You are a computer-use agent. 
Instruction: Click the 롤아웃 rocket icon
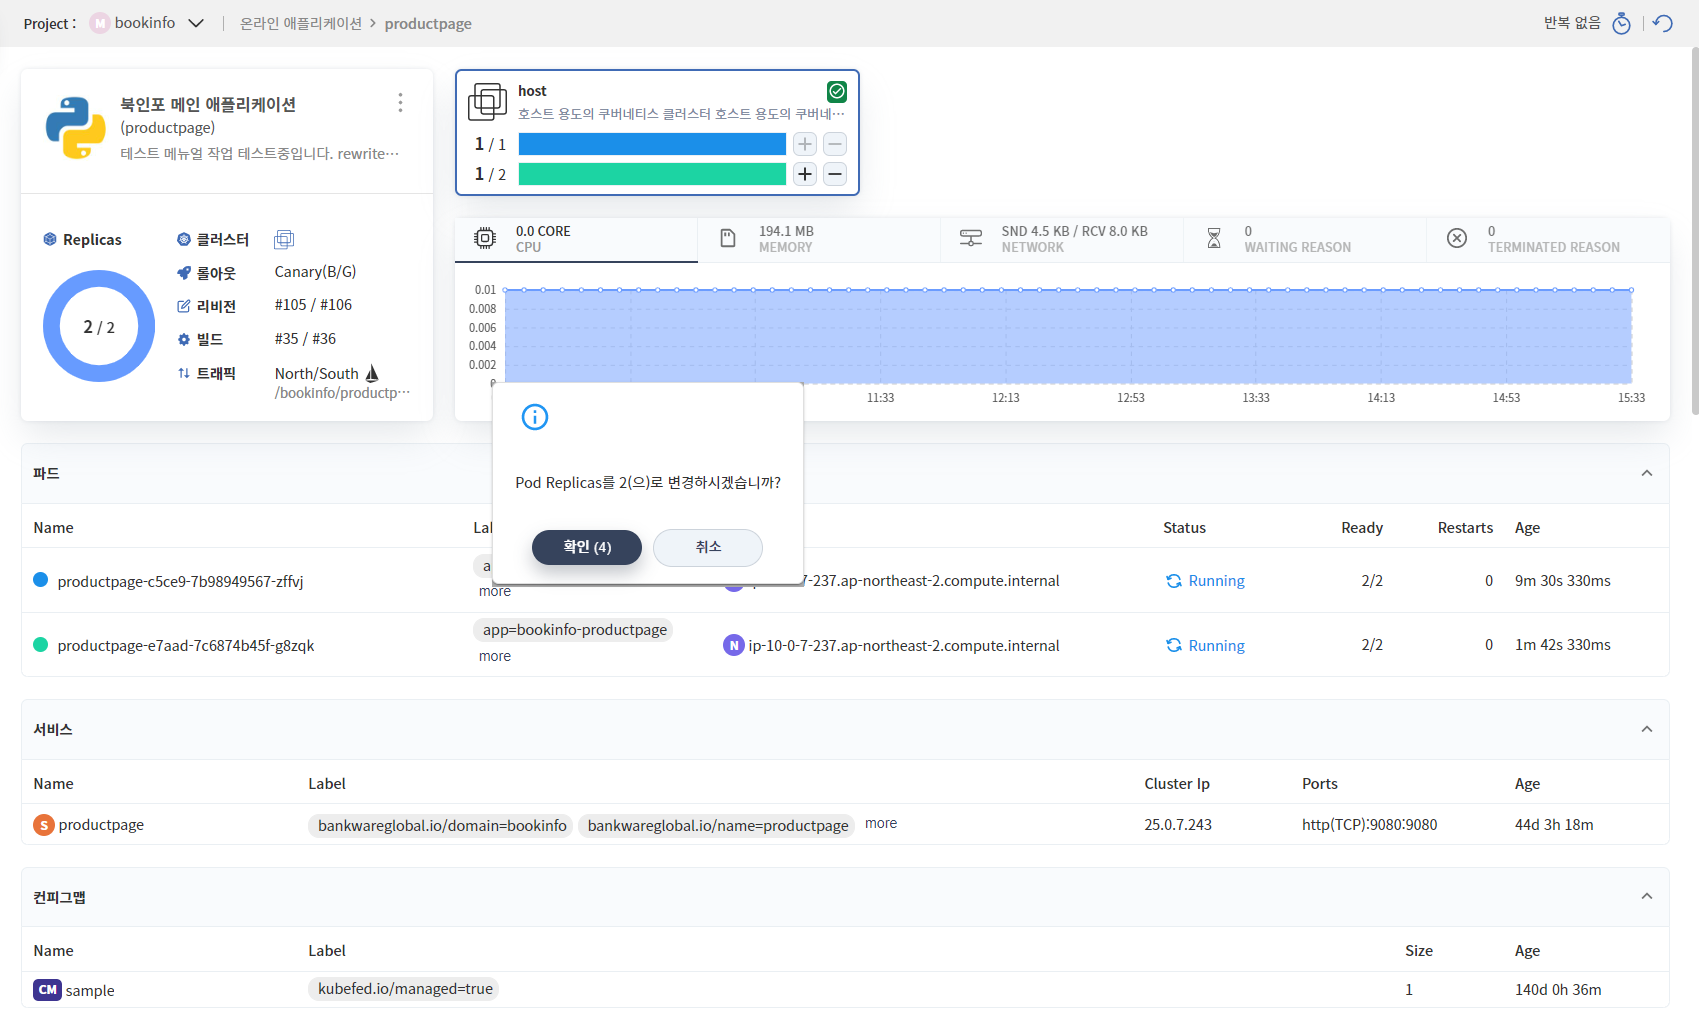point(184,273)
